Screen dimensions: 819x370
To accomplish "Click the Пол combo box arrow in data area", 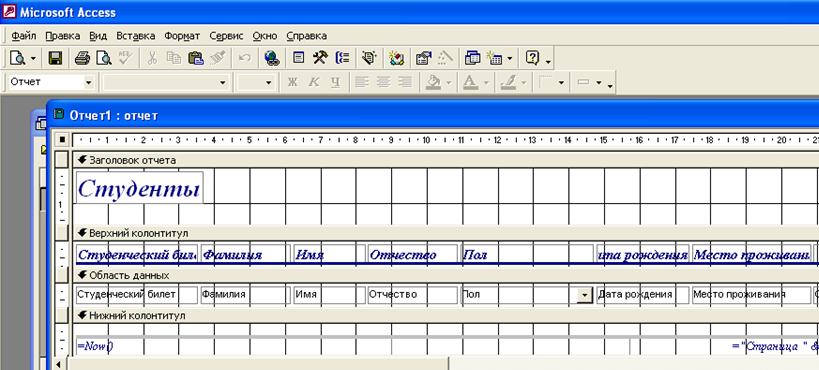I will coord(584,295).
